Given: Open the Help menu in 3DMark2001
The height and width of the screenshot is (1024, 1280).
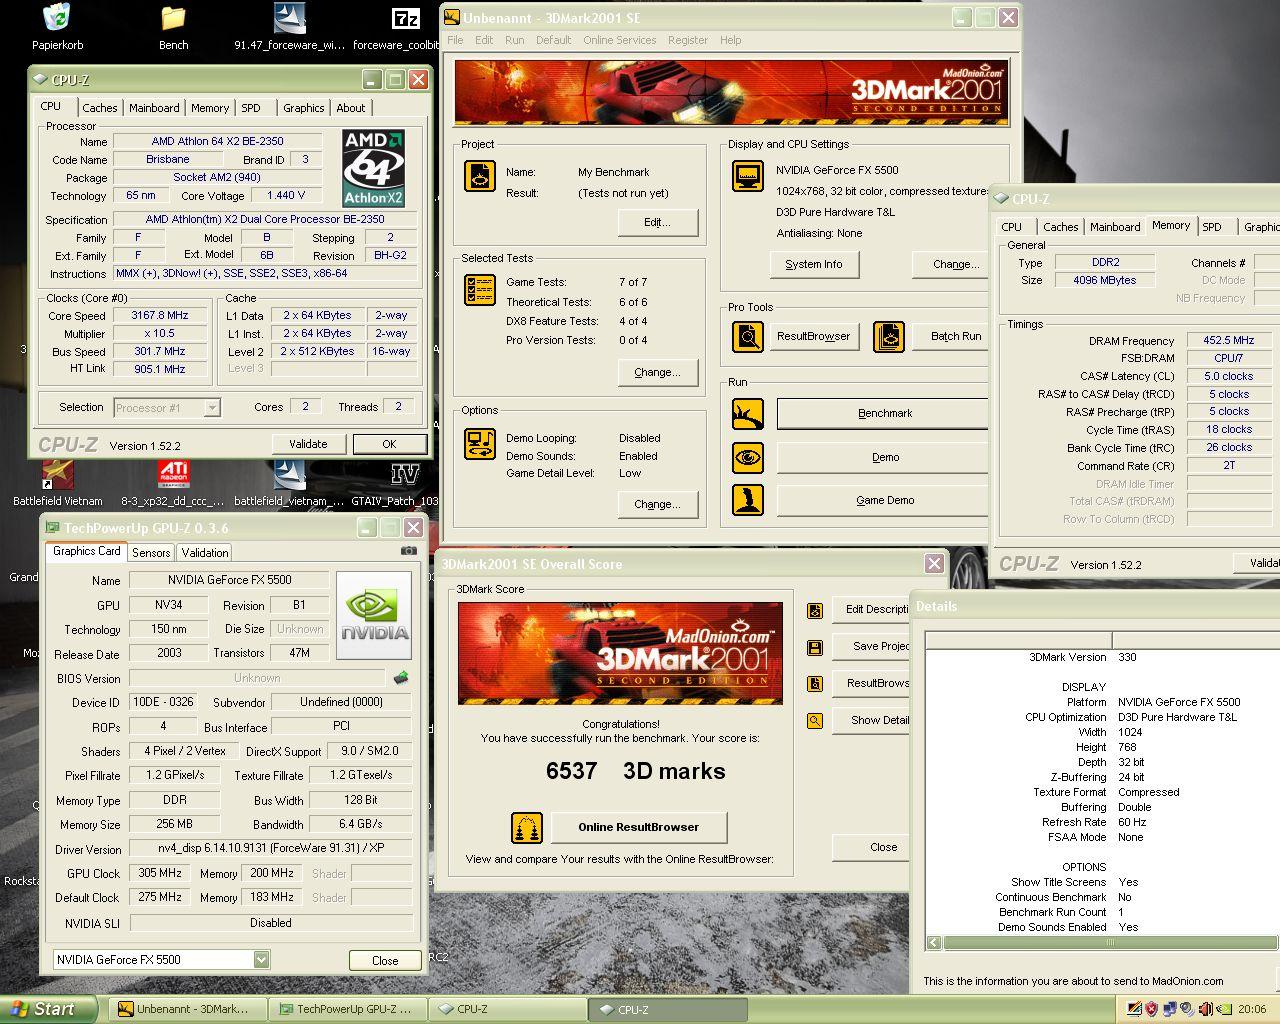Looking at the screenshot, I should 731,40.
